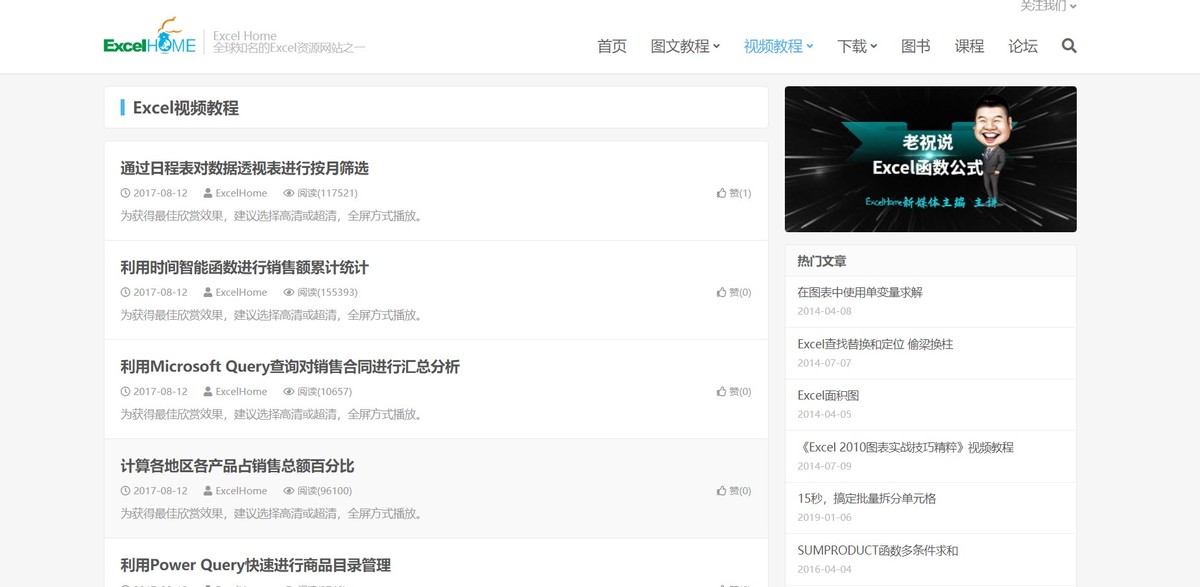Select 论坛 from the top menu
This screenshot has height=587, width=1200.
1022,46
